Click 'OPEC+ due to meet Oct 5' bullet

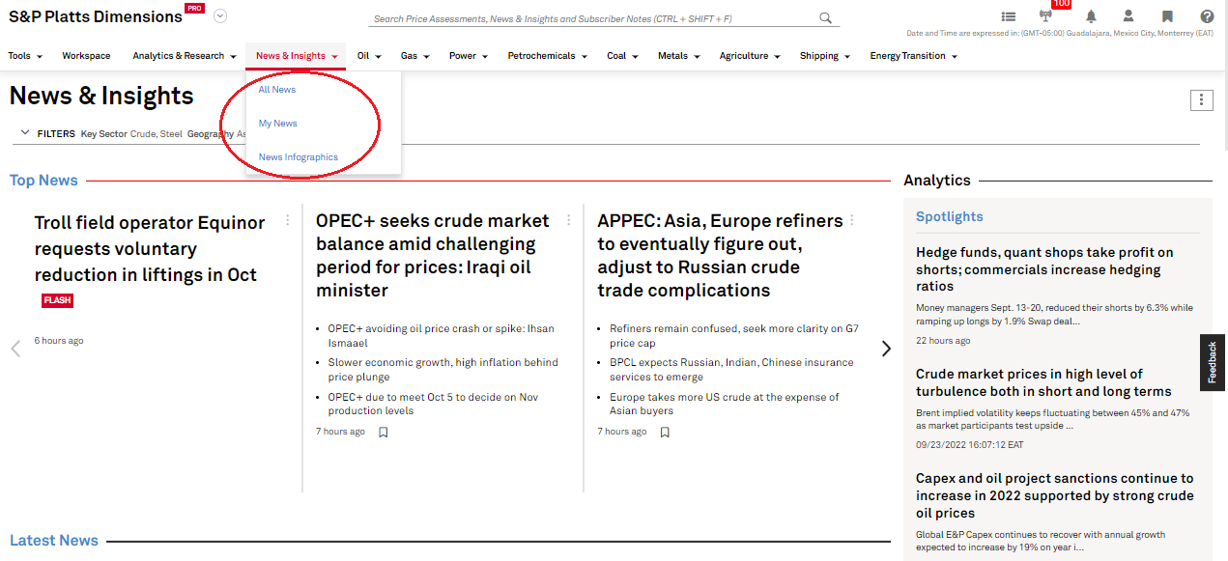[433, 404]
